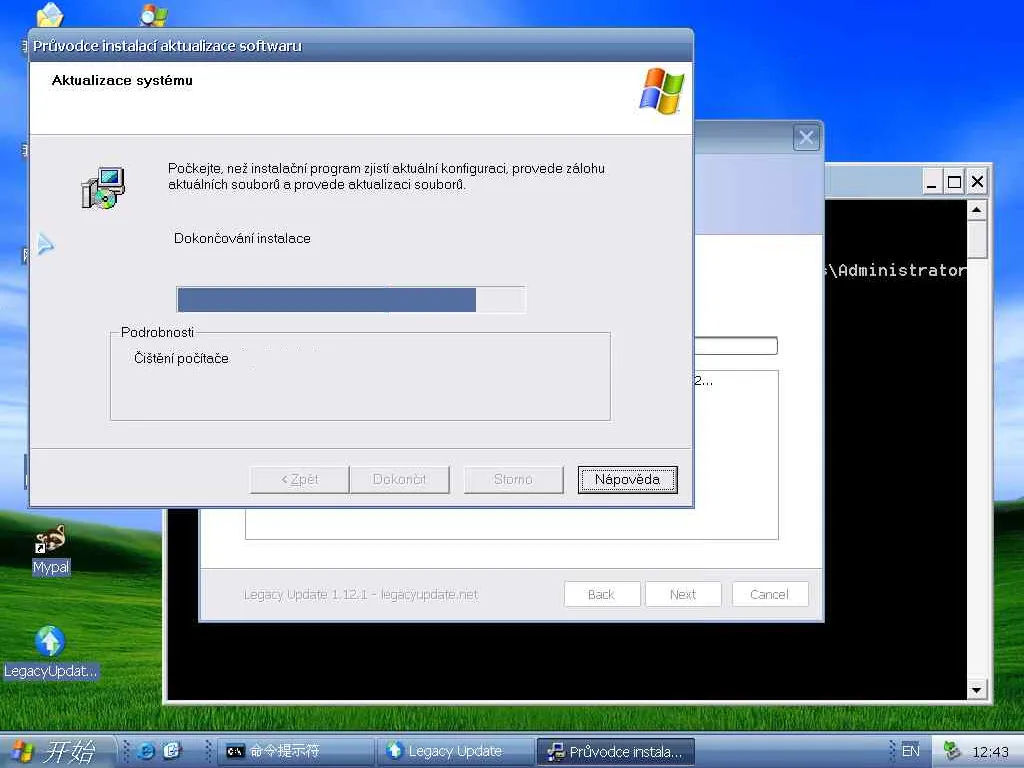Viewport: 1024px width, 768px height.
Task: Click the Windows-logo desktop icon at top
Action: [x=153, y=14]
